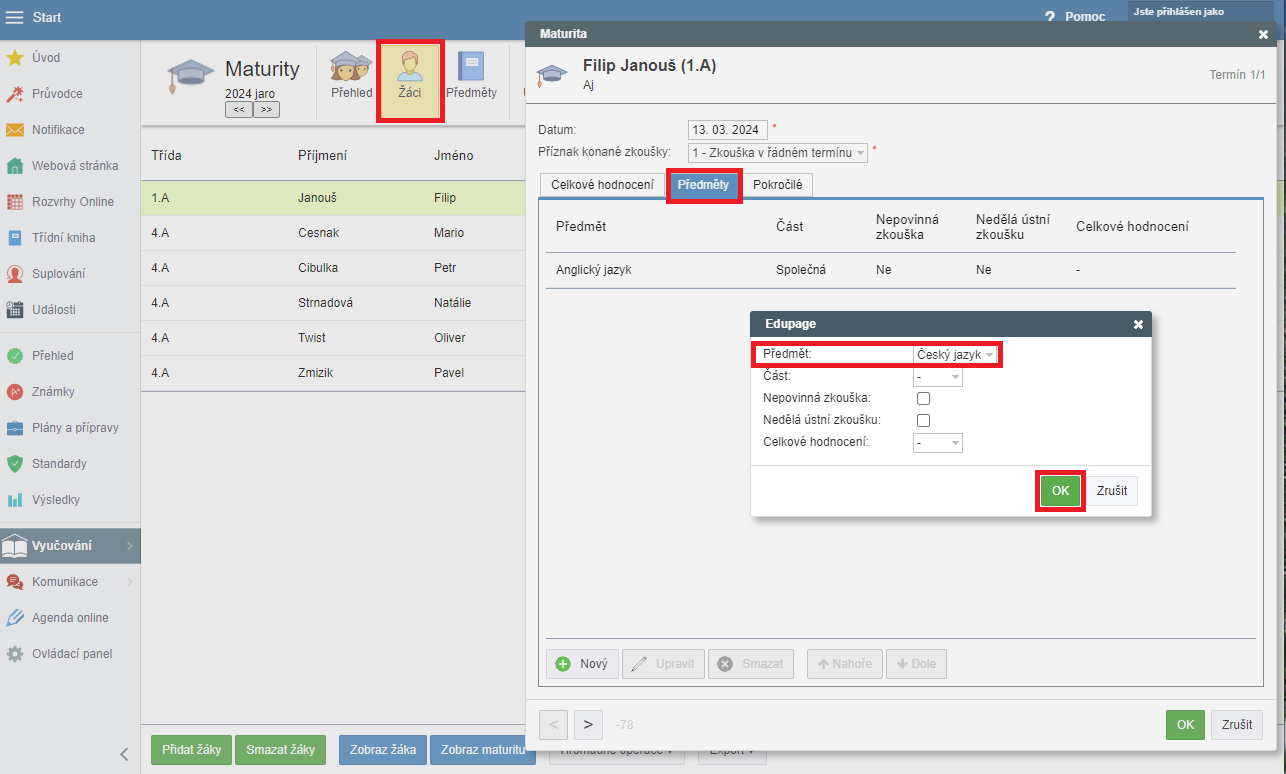This screenshot has height=774, width=1286.
Task: Switch to the Celkové hodnocení tab
Action: pos(602,185)
